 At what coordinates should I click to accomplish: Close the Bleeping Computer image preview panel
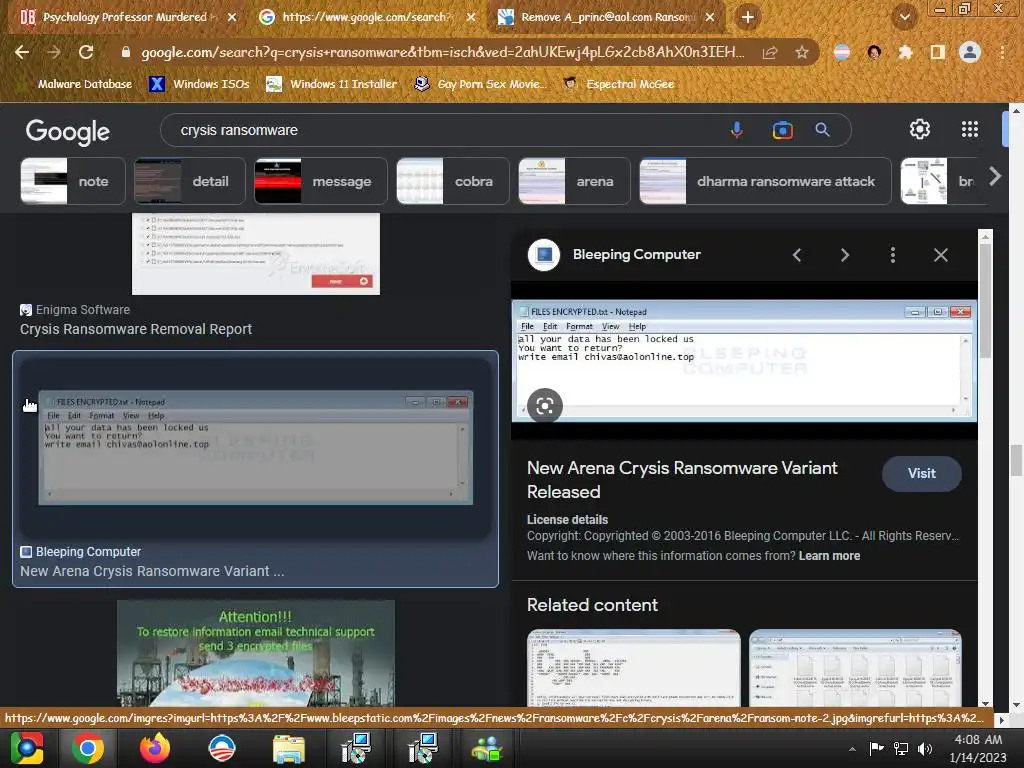(x=940, y=255)
